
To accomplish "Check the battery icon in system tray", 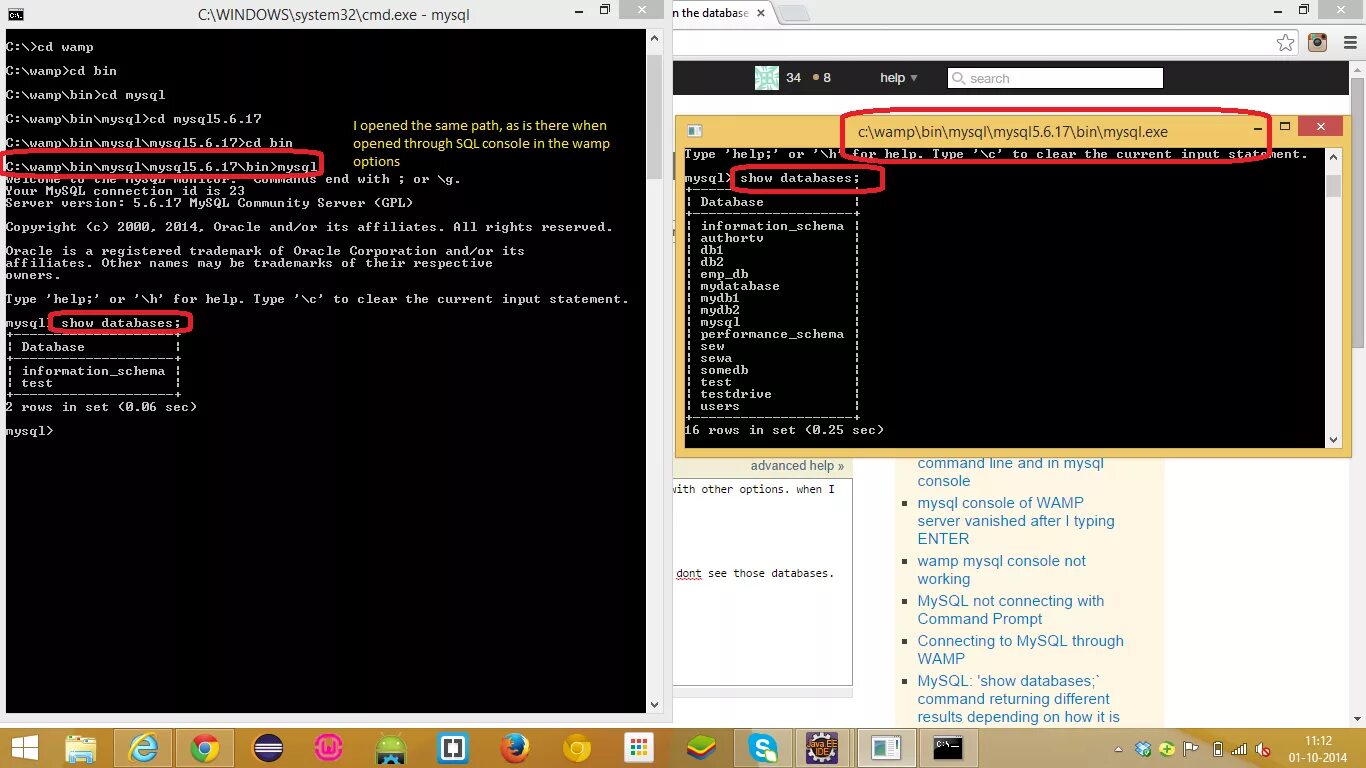I will coord(1217,749).
